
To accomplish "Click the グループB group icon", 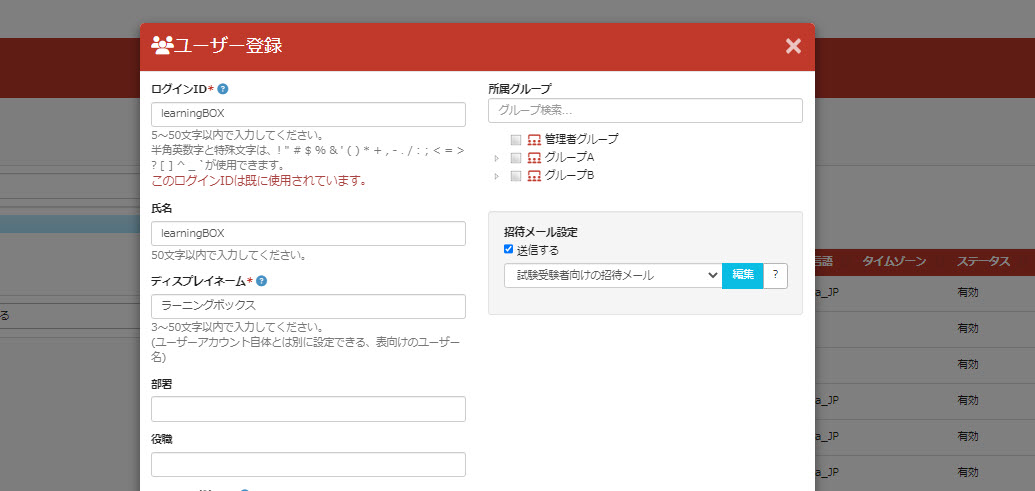I will coord(534,176).
